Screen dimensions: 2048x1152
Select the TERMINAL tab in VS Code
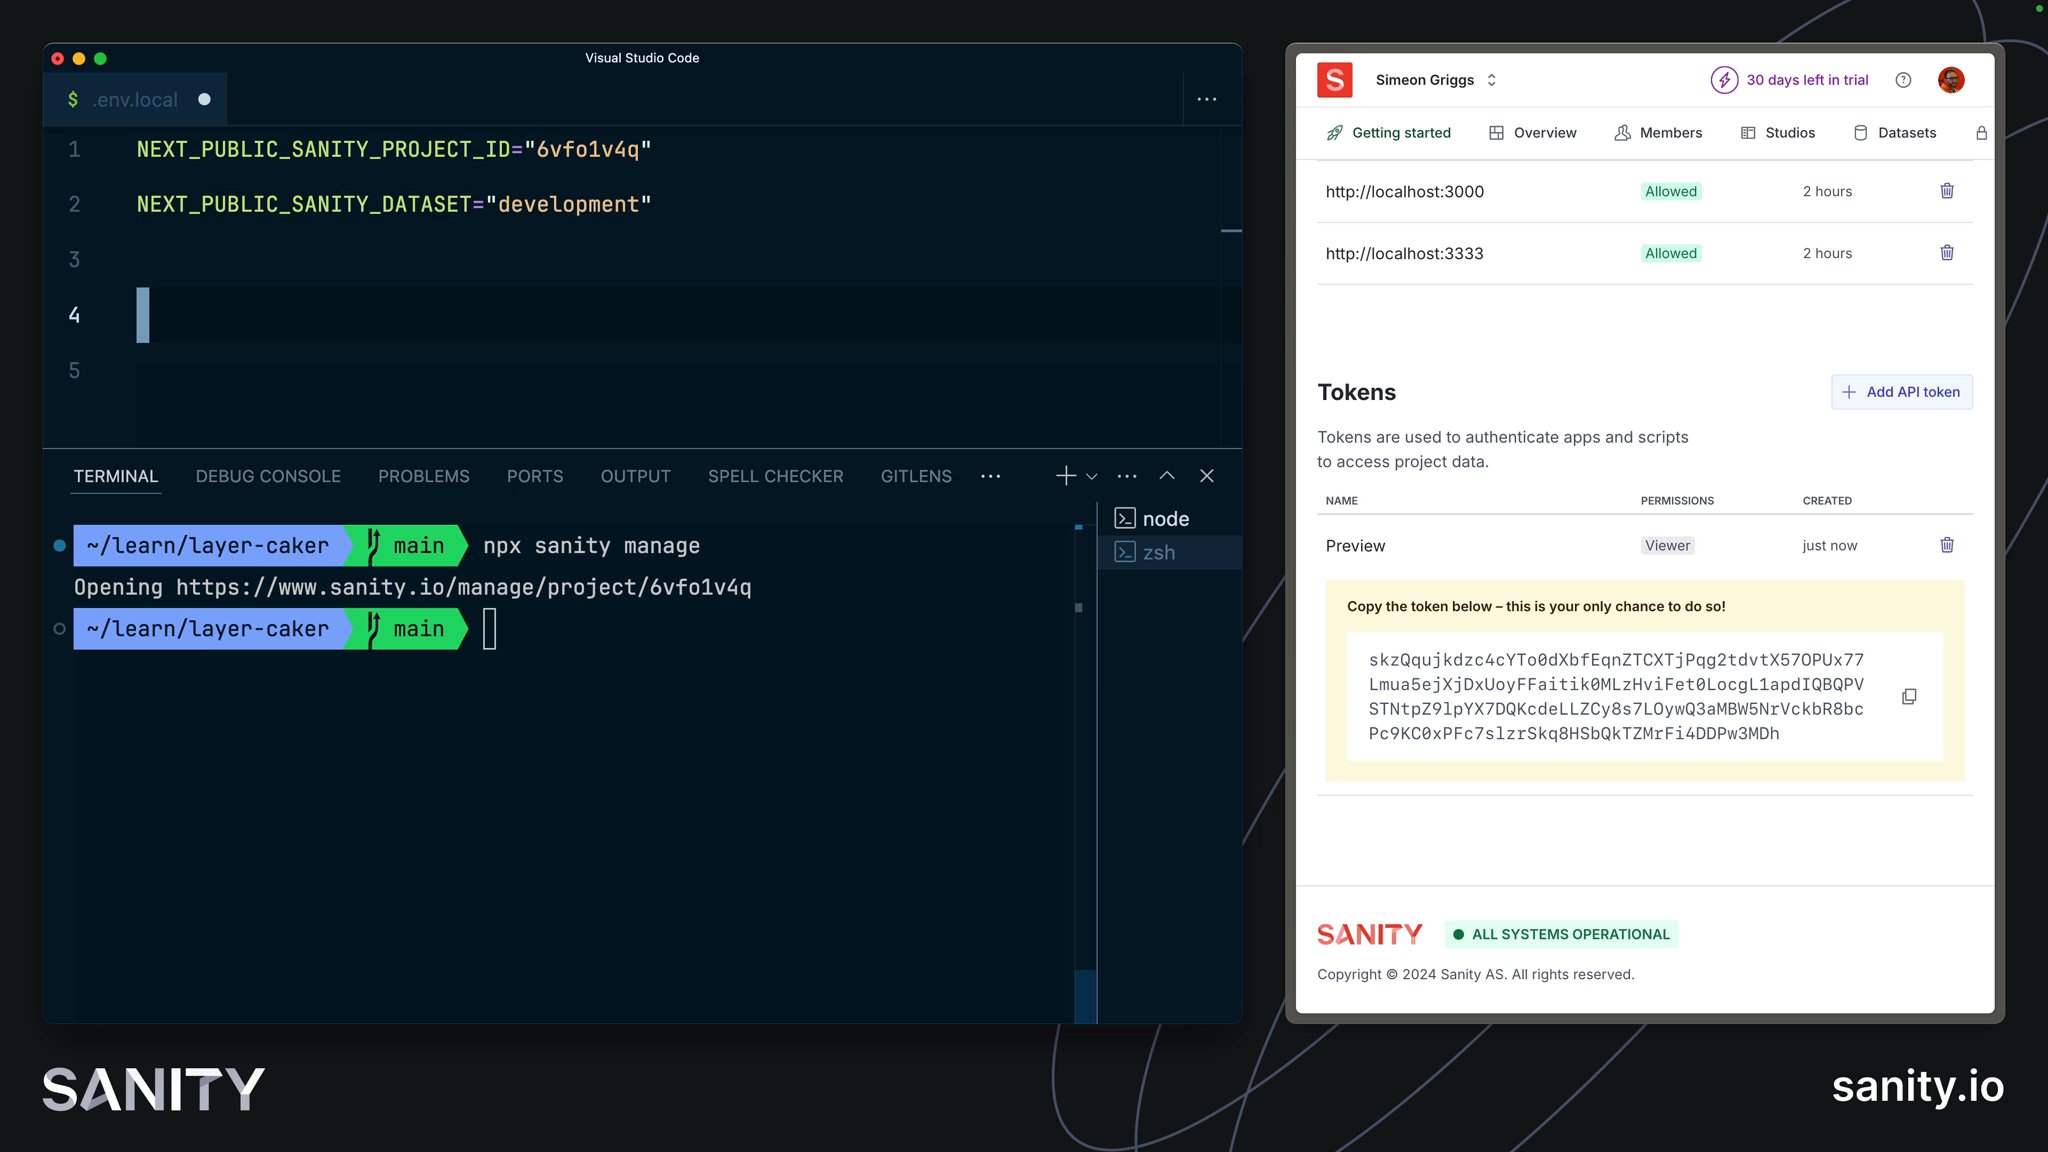(115, 475)
